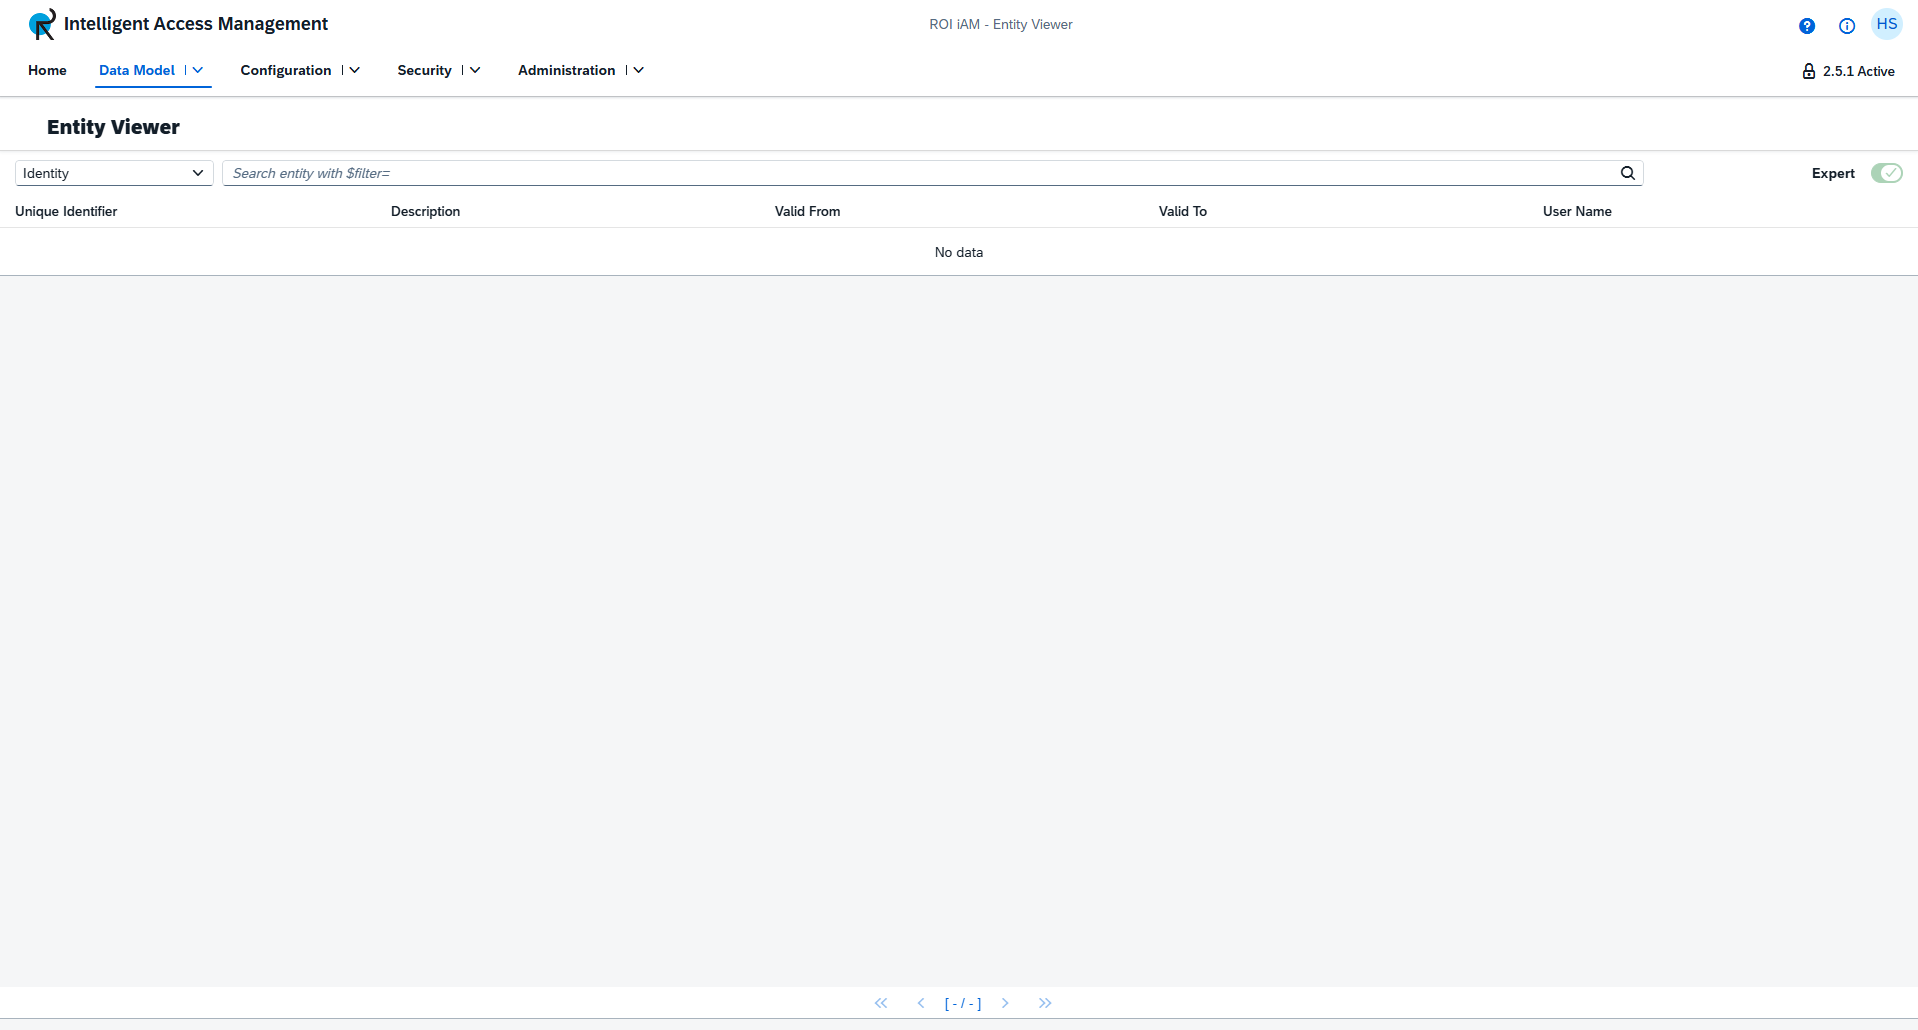Expand the Administration menu chevron
Screen dimensions: 1918x1030
(638, 70)
